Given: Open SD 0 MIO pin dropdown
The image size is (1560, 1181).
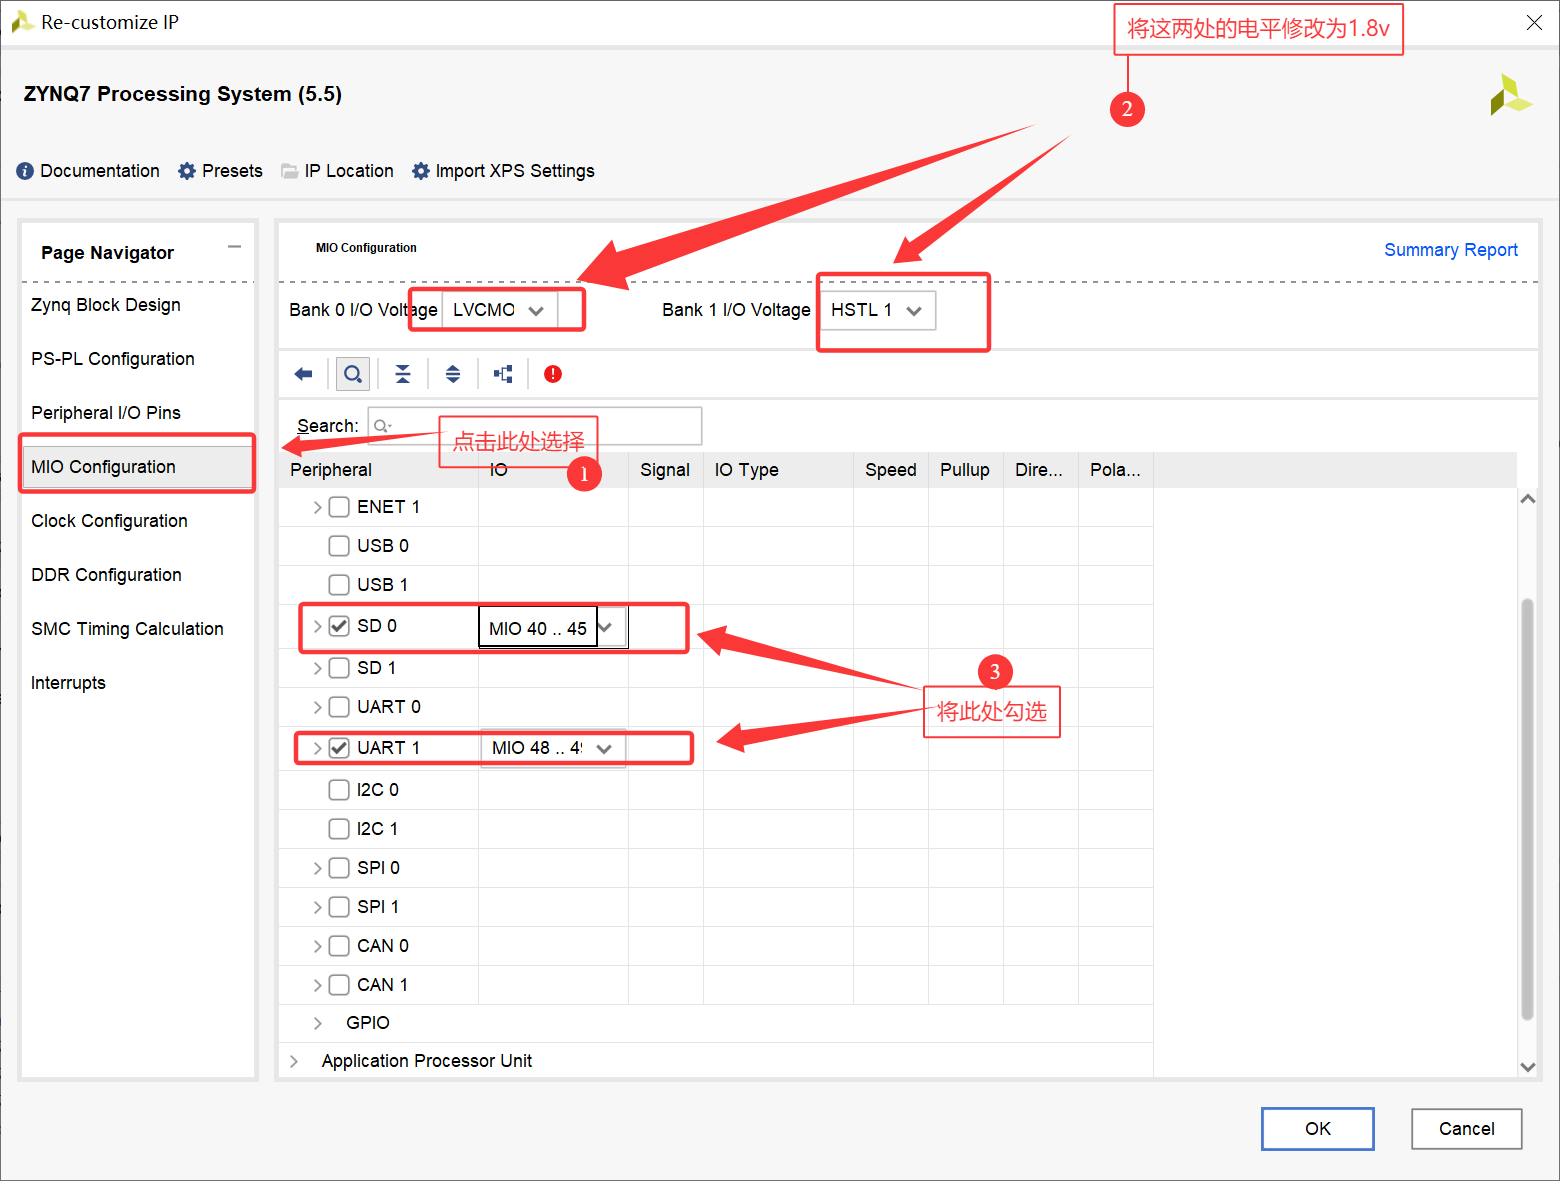Looking at the screenshot, I should pyautogui.click(x=553, y=628).
